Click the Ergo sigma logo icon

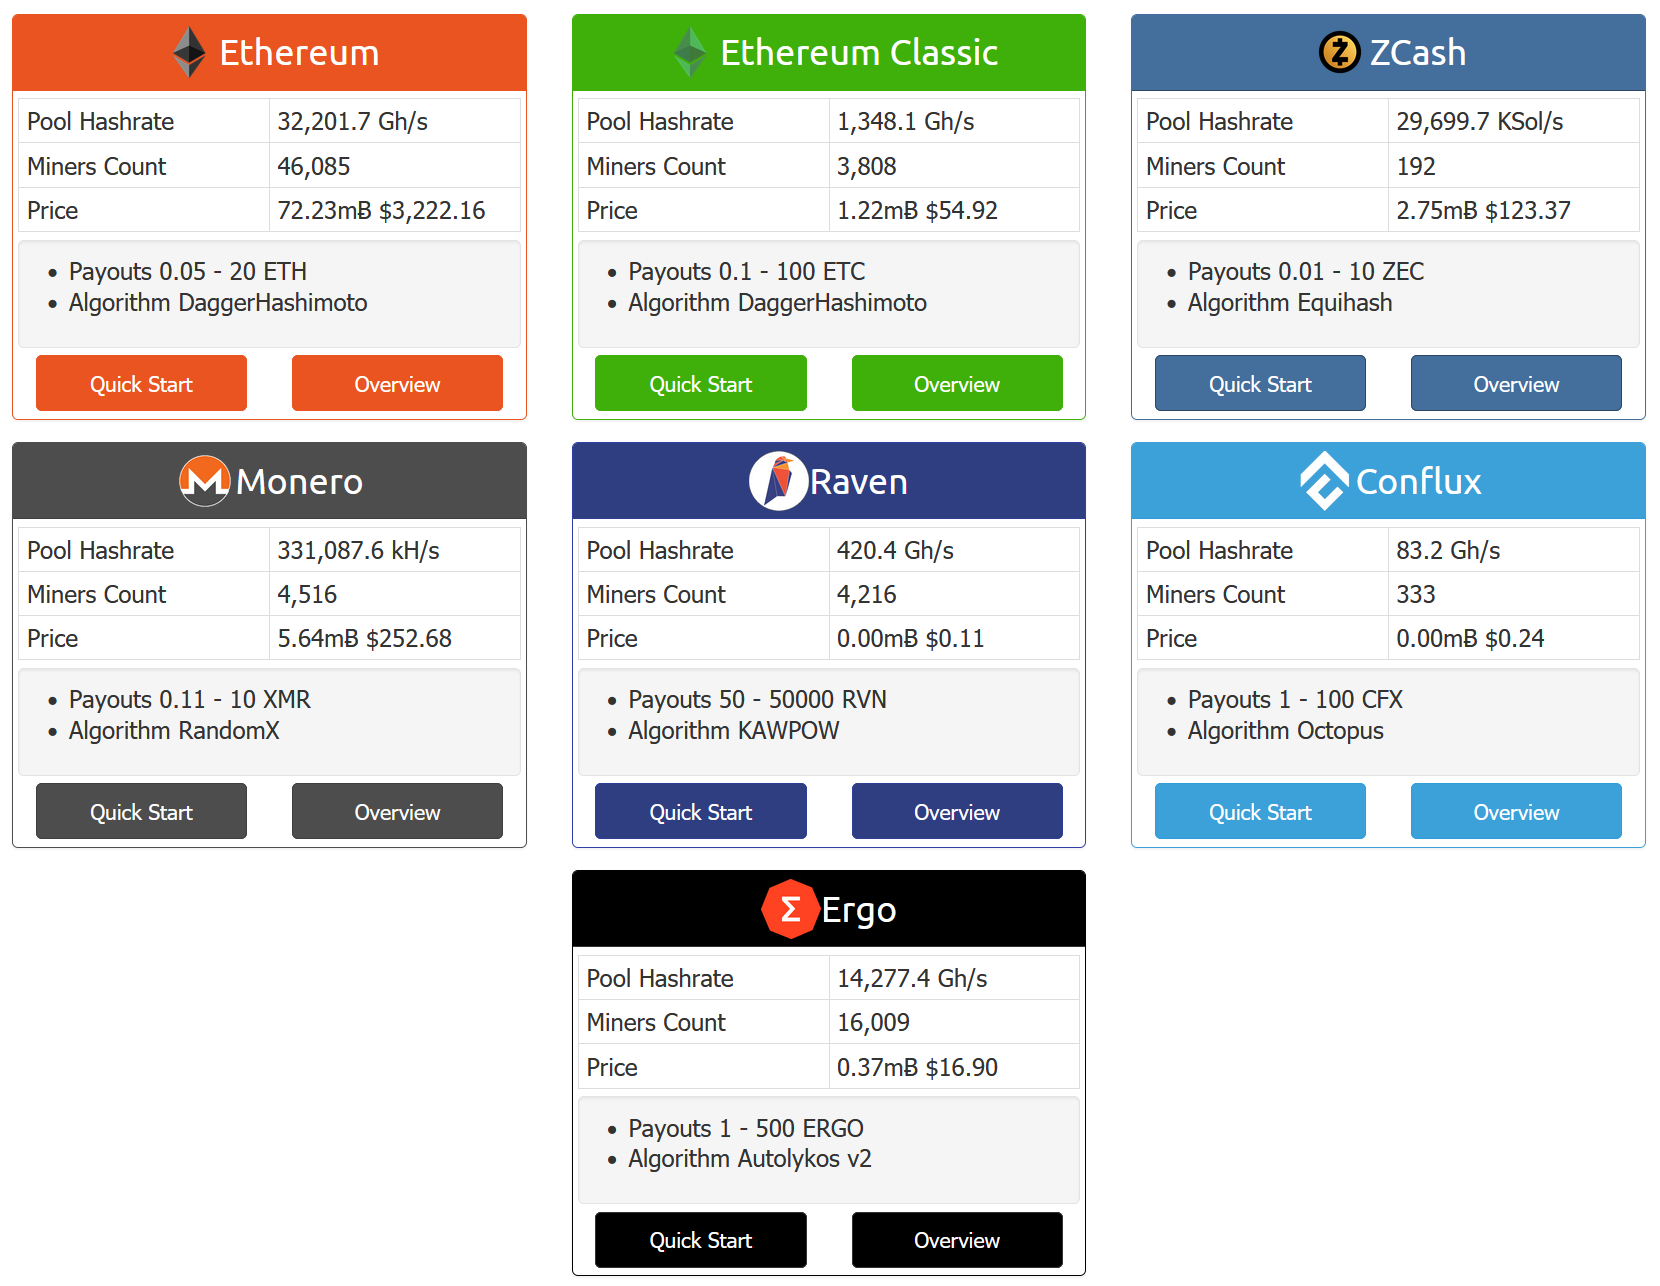(790, 909)
